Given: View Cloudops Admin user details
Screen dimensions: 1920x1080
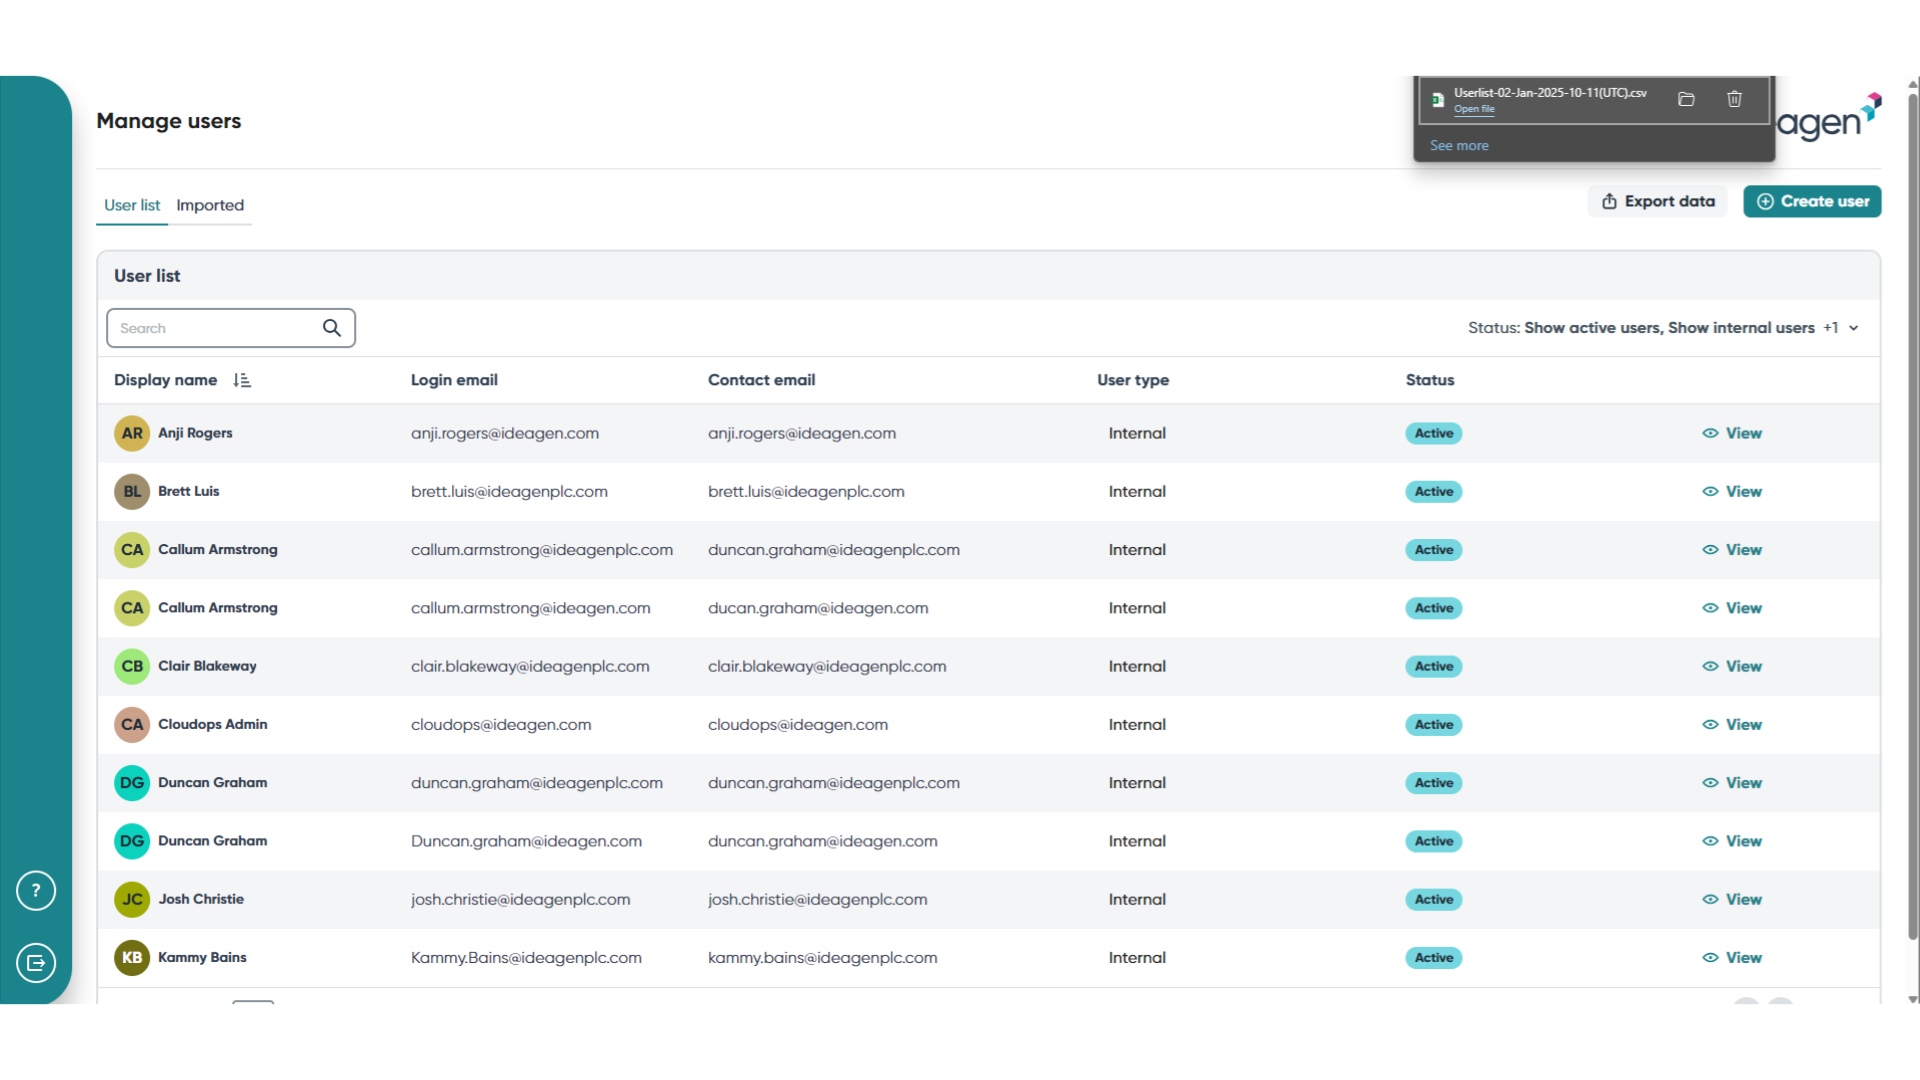Looking at the screenshot, I should tap(1732, 724).
